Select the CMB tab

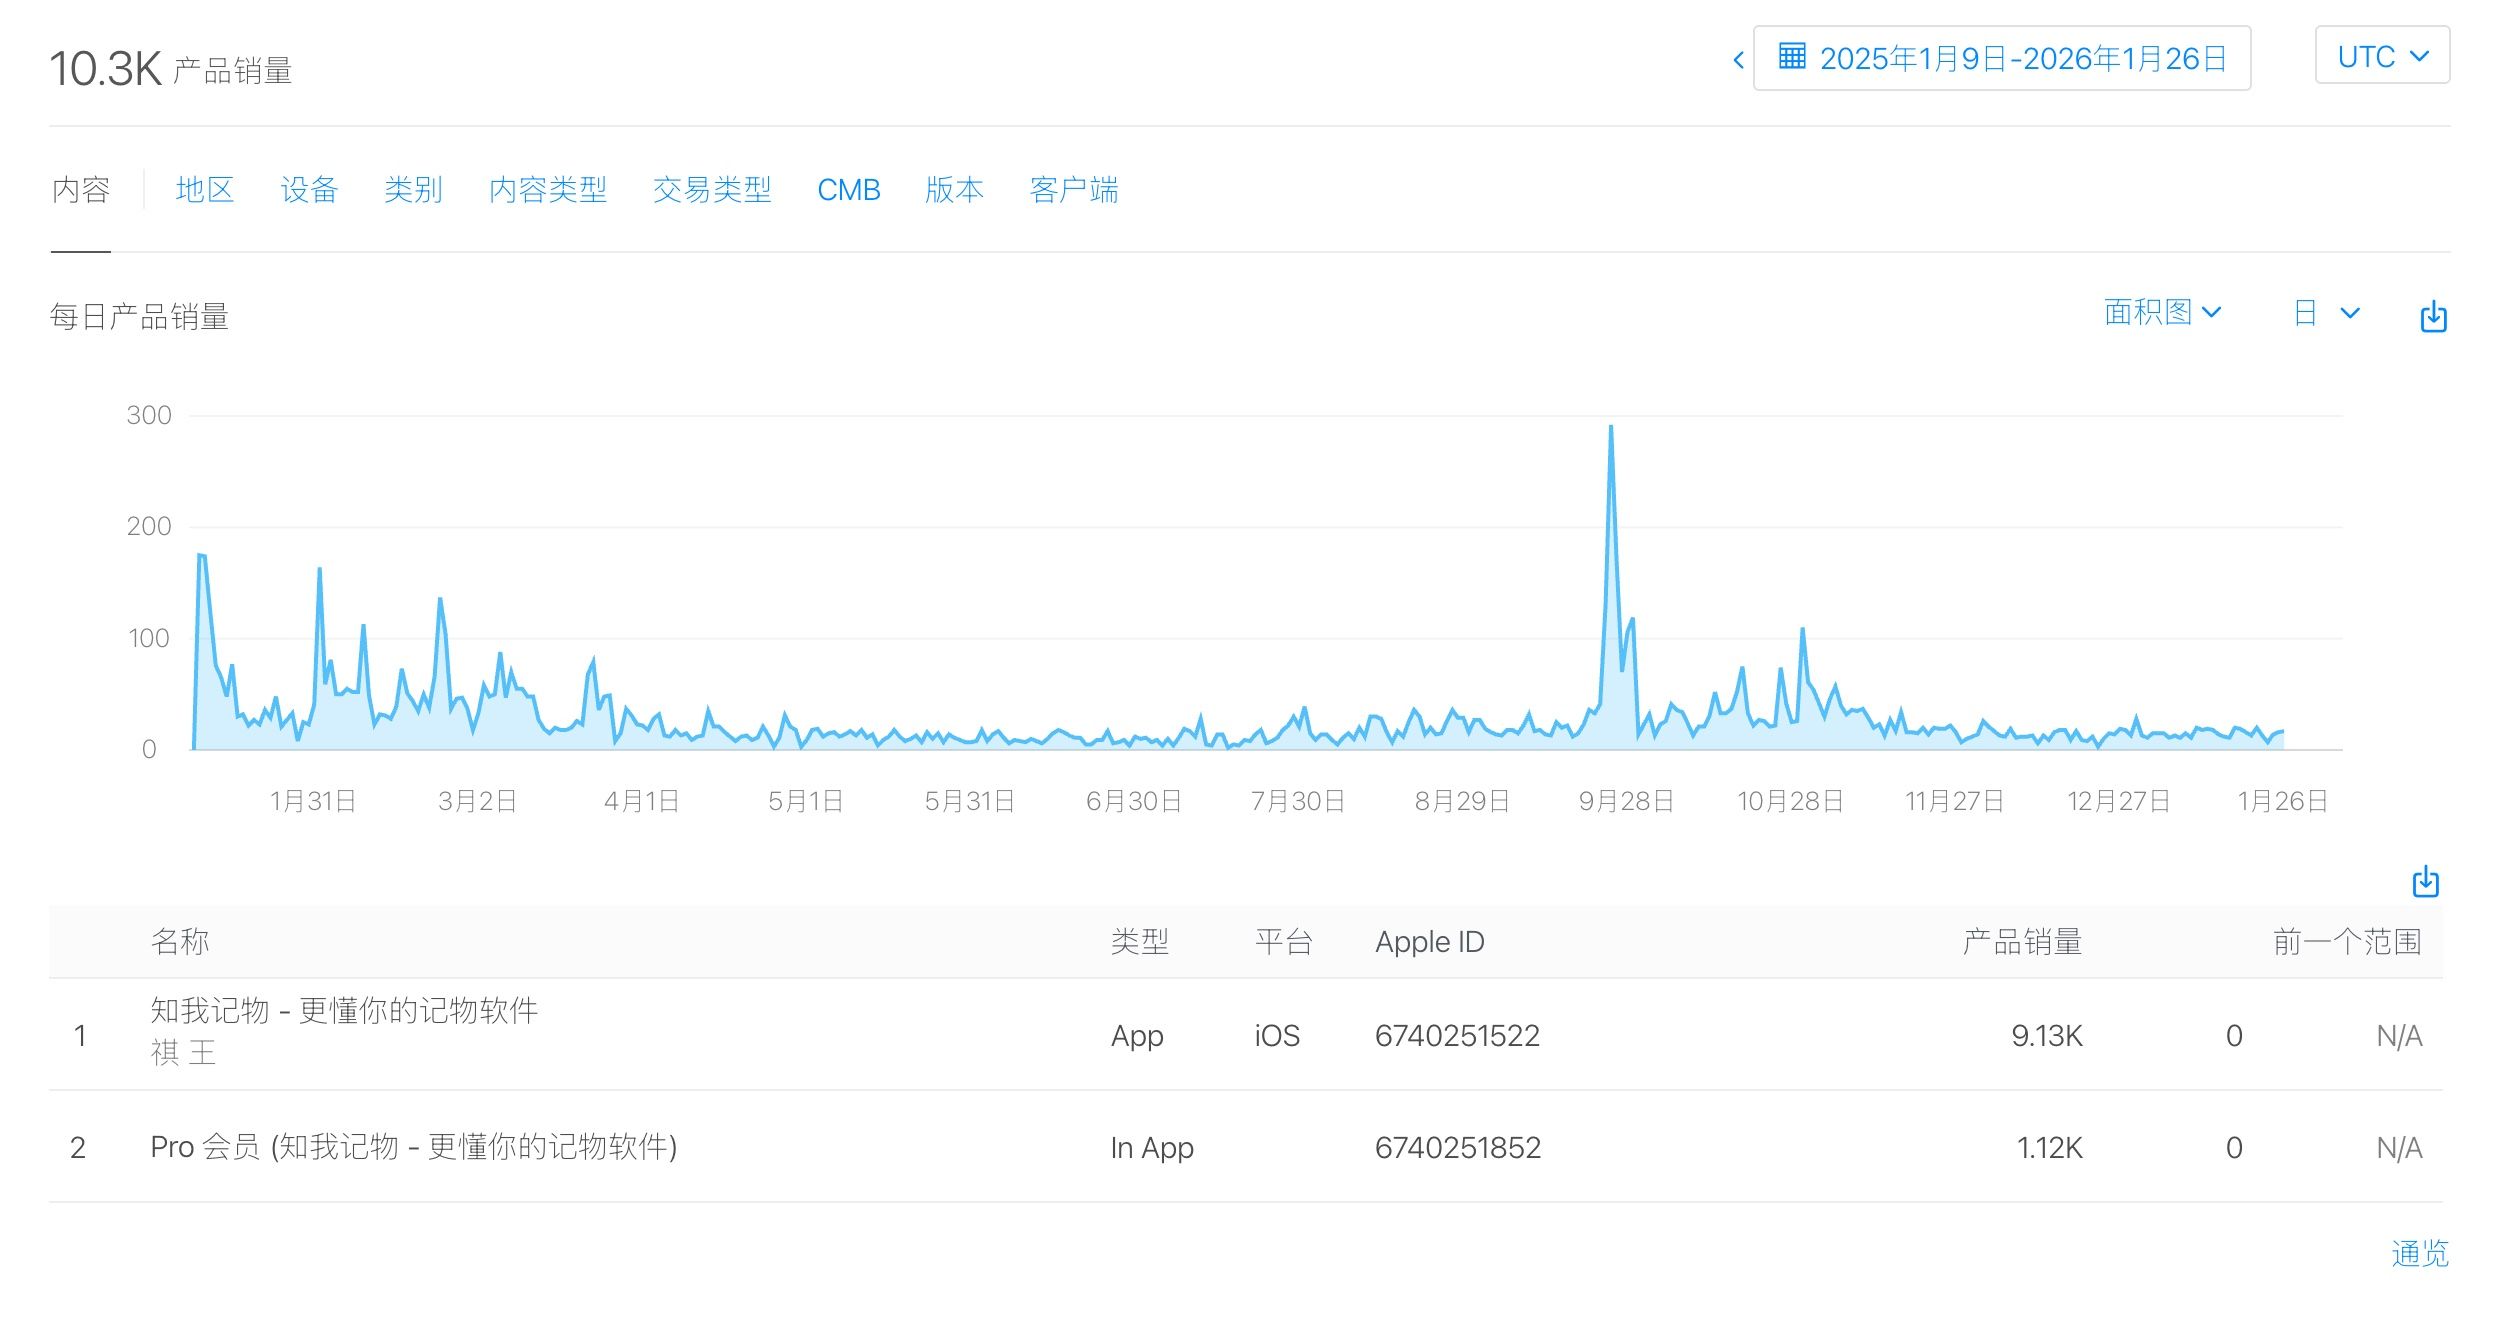point(848,189)
